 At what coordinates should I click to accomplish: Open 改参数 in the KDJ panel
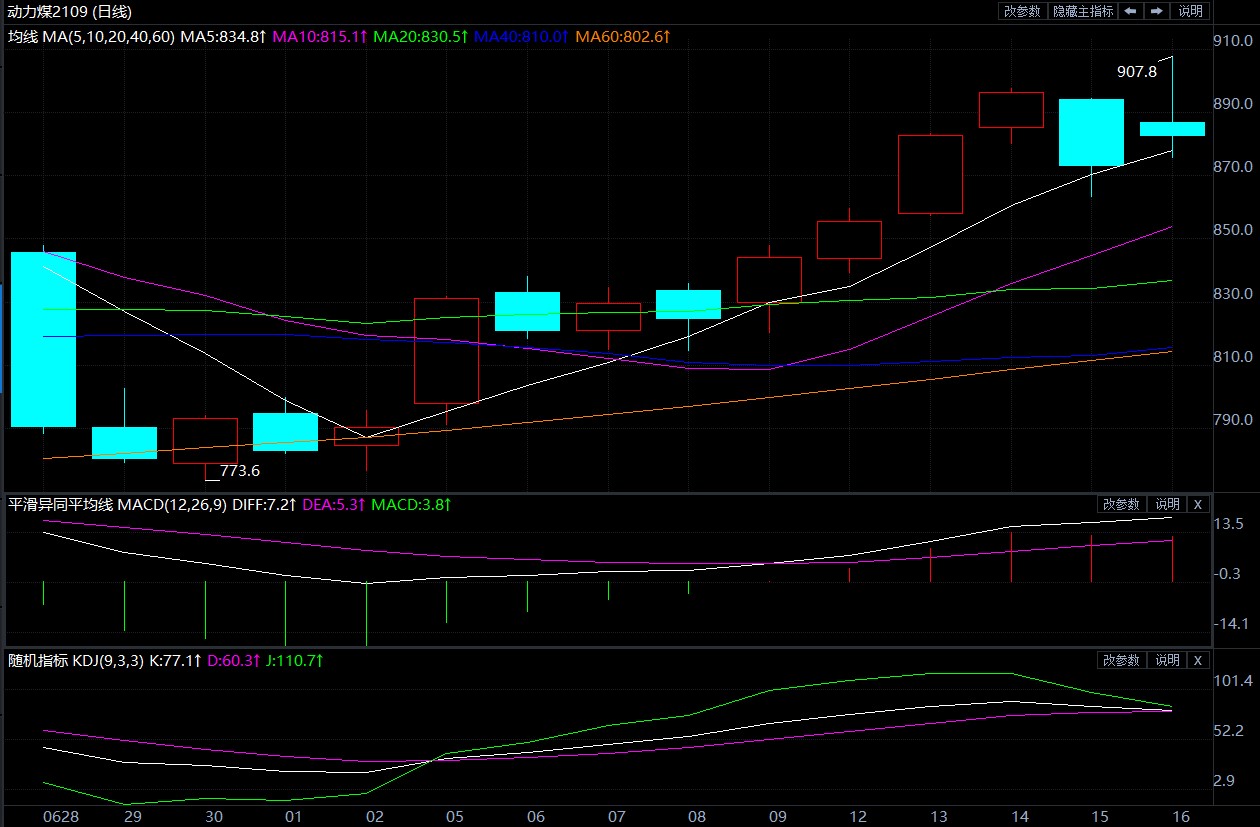coord(1121,660)
